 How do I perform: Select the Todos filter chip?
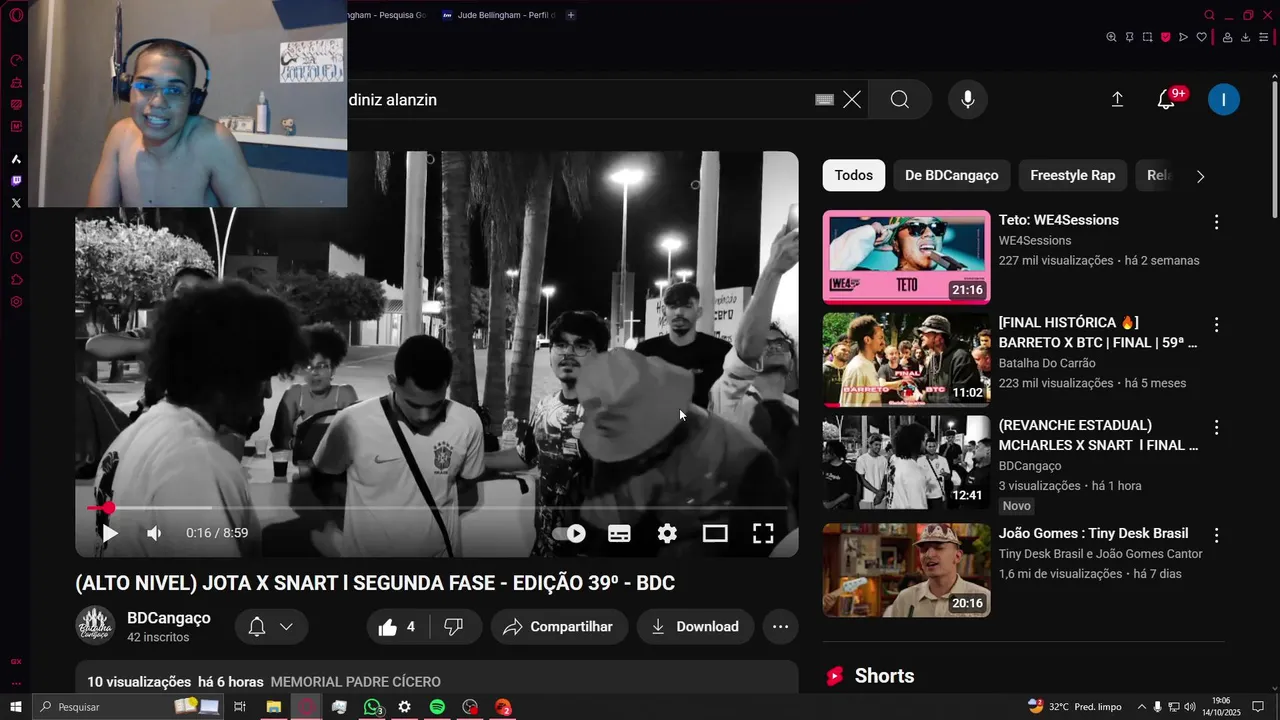point(854,175)
